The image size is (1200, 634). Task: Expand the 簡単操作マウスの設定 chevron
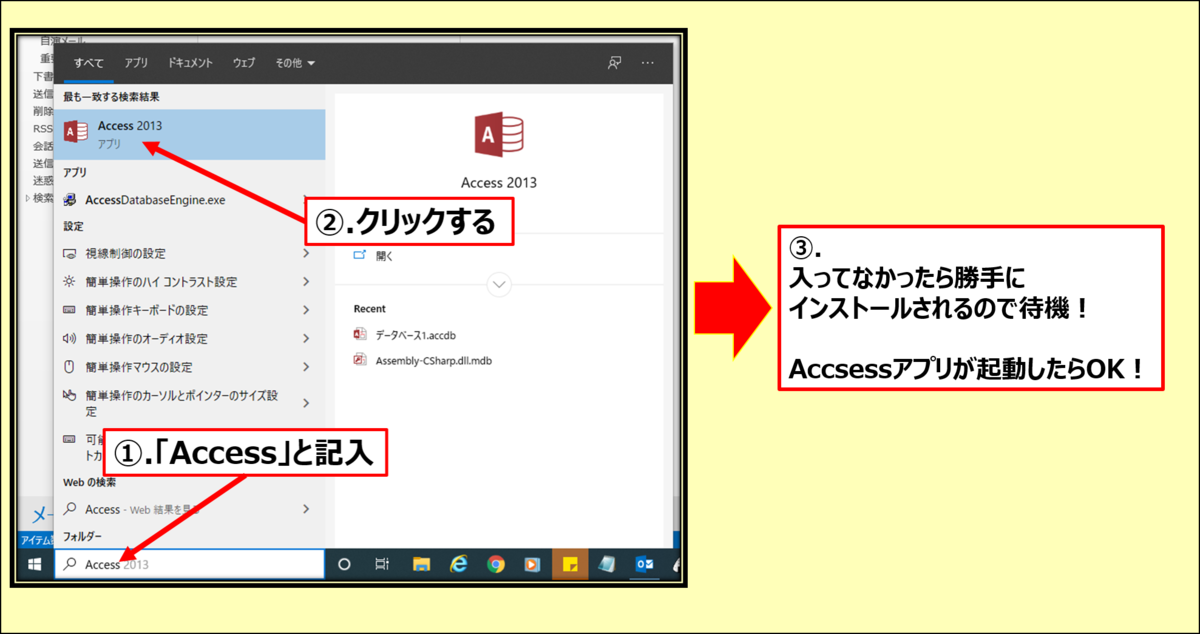click(x=306, y=367)
